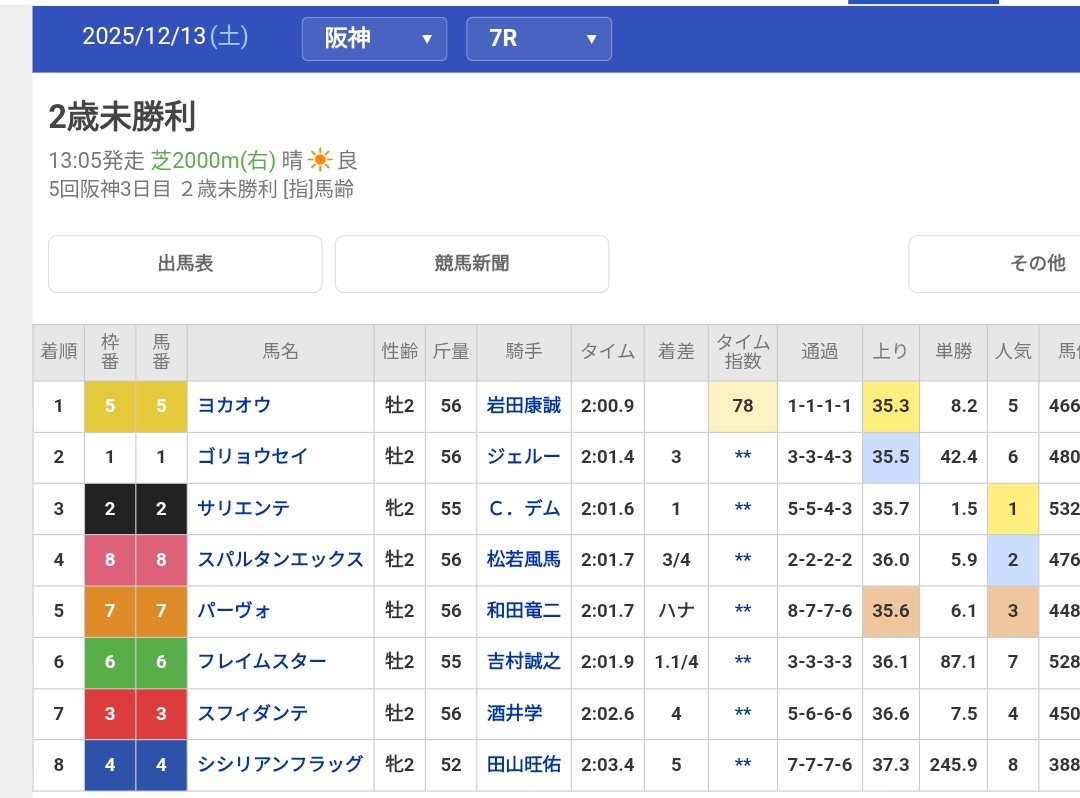Click the 出馬表 button
The height and width of the screenshot is (798, 1080).
(x=185, y=264)
